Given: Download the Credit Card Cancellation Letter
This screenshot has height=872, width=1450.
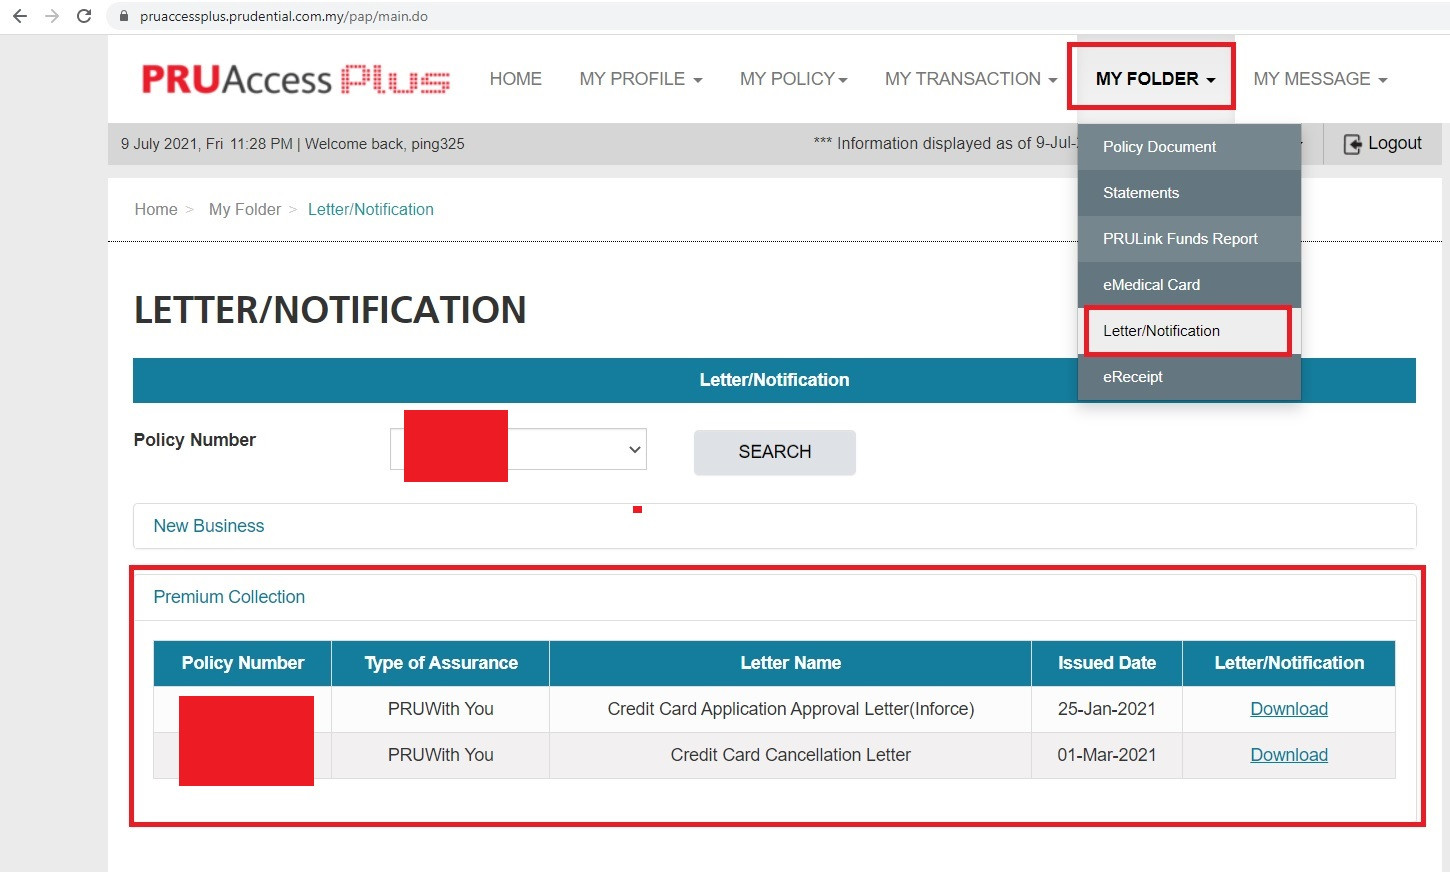Looking at the screenshot, I should point(1288,755).
